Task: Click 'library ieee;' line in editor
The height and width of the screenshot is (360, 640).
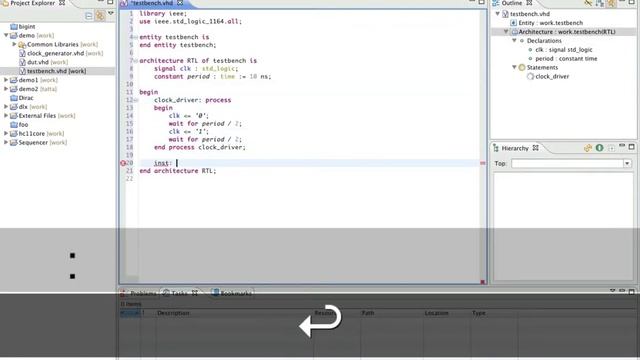Action: 163,13
